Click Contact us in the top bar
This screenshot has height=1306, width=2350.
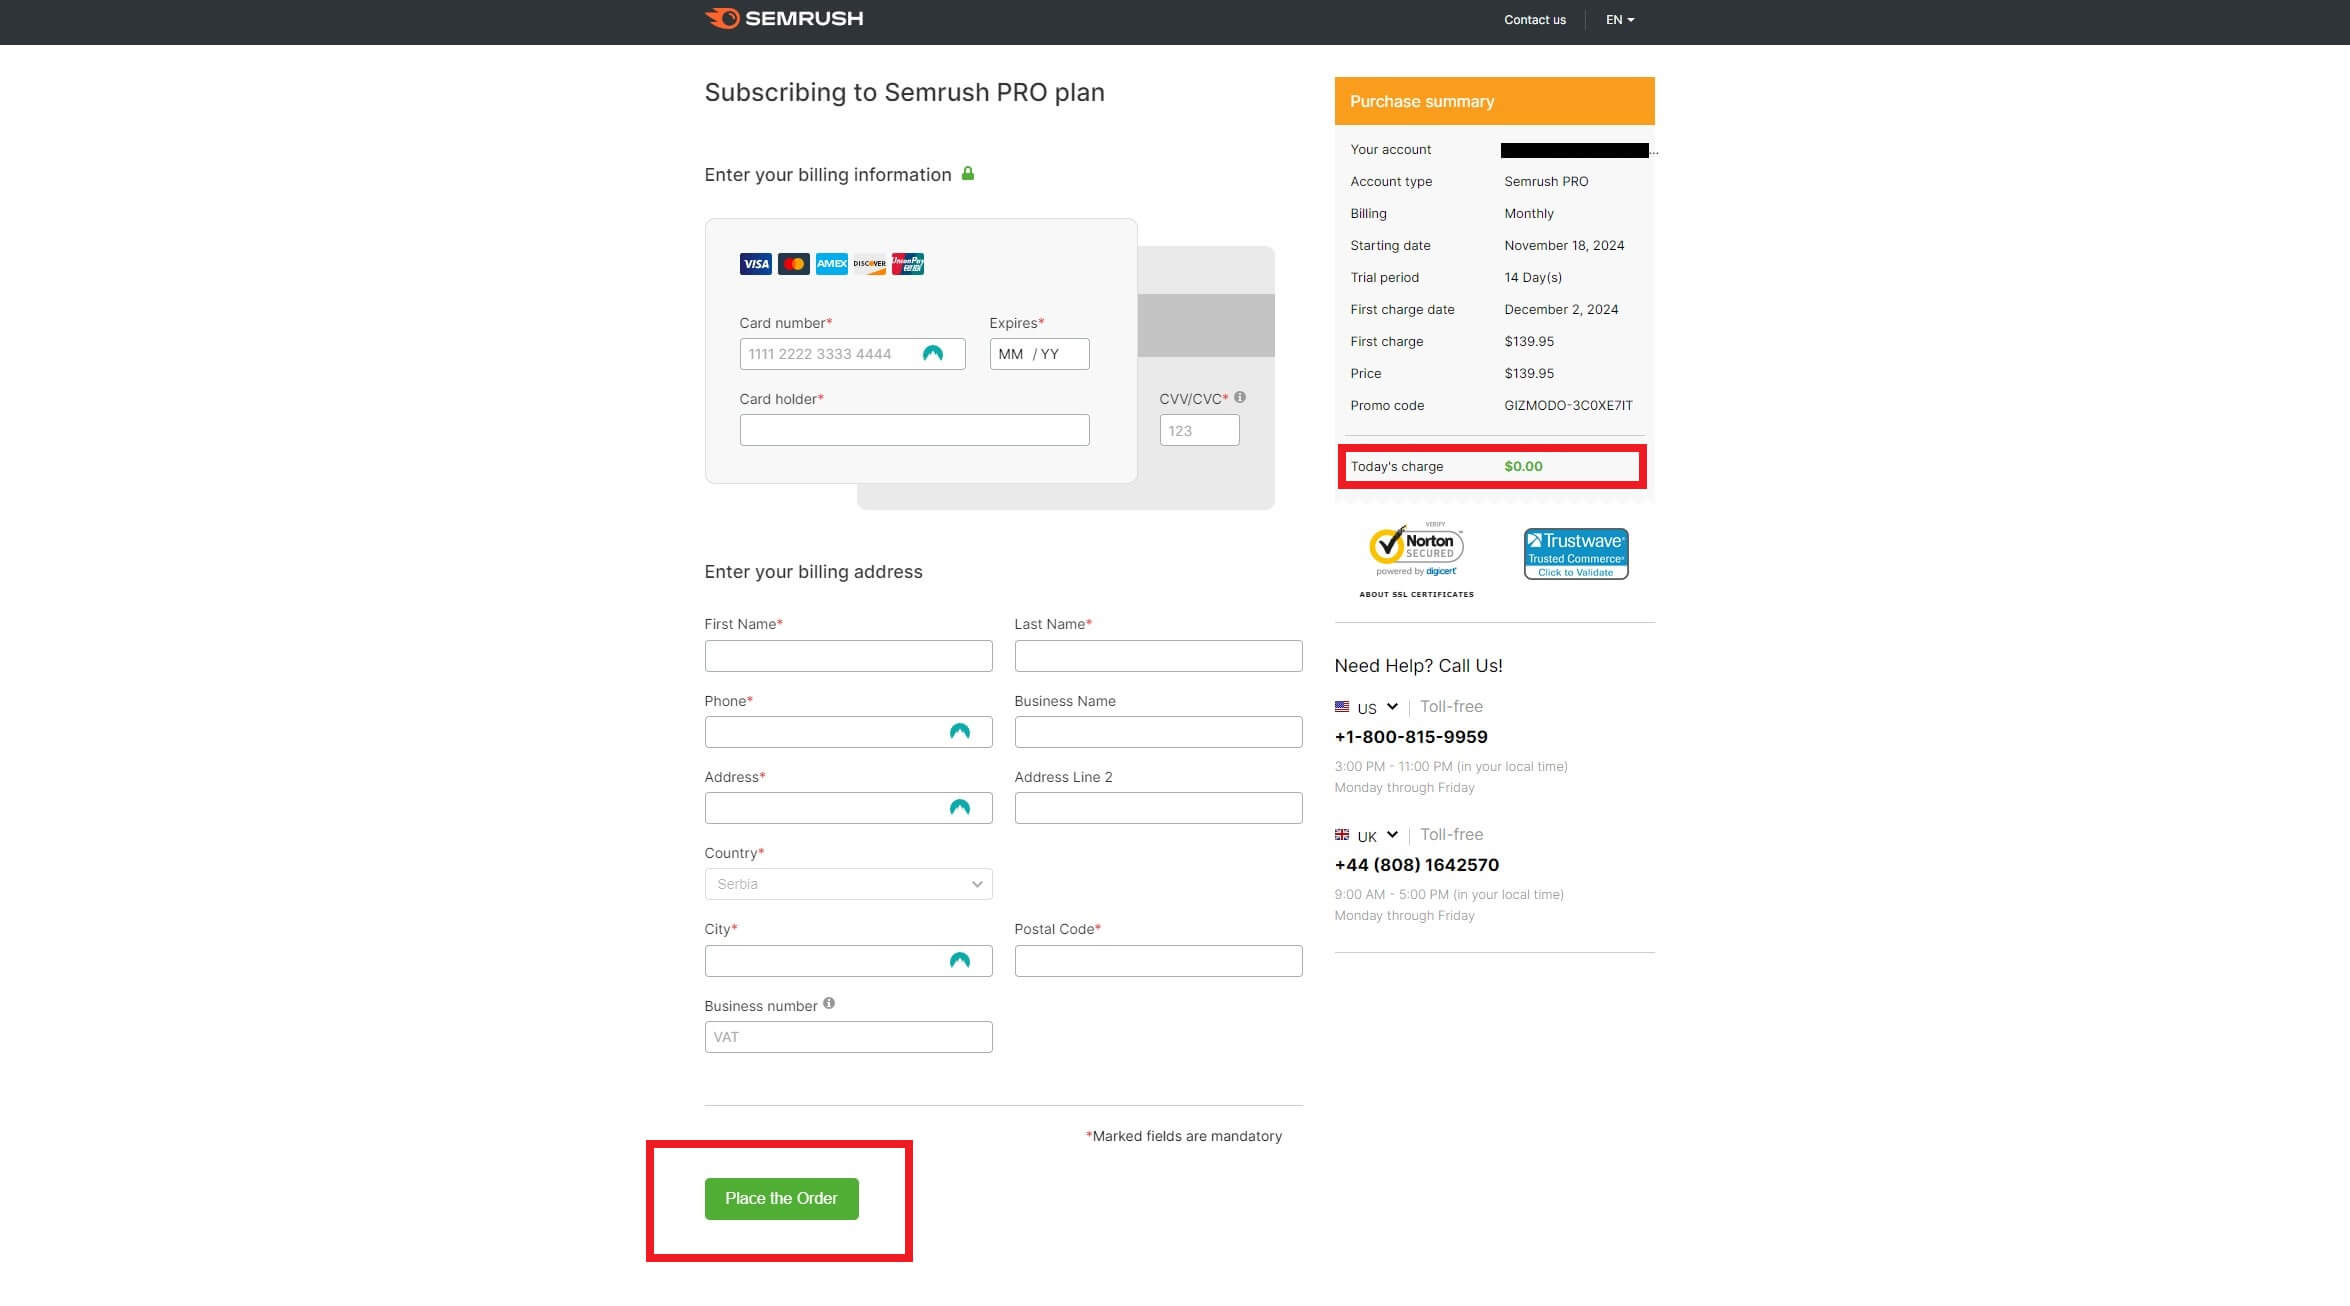[x=1534, y=19]
